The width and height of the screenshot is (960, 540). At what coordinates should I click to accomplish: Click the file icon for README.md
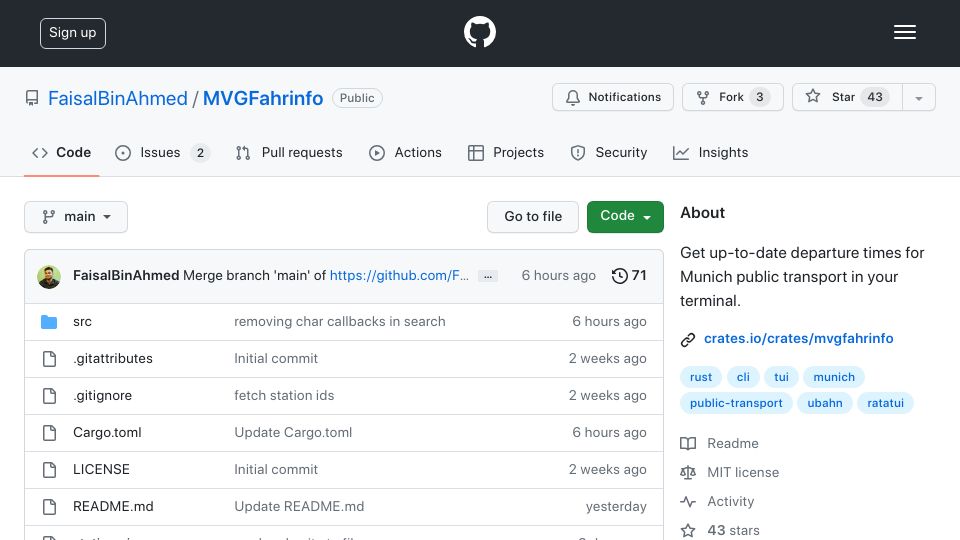(50, 506)
